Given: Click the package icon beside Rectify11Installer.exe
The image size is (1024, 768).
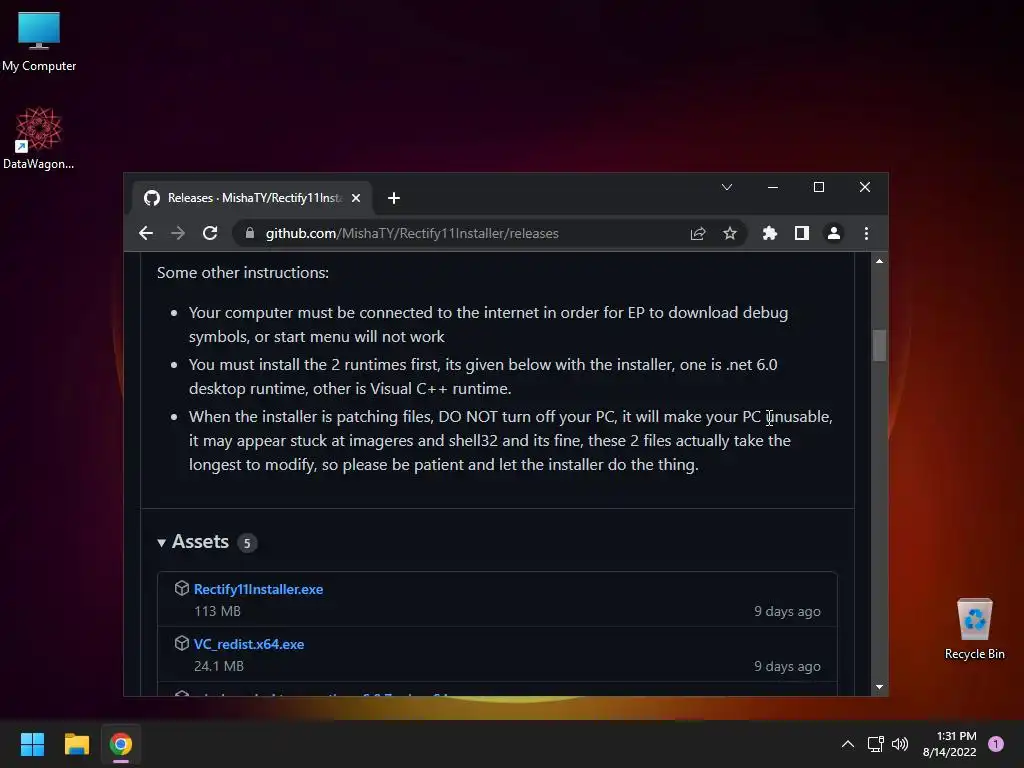Looking at the screenshot, I should pyautogui.click(x=182, y=588).
